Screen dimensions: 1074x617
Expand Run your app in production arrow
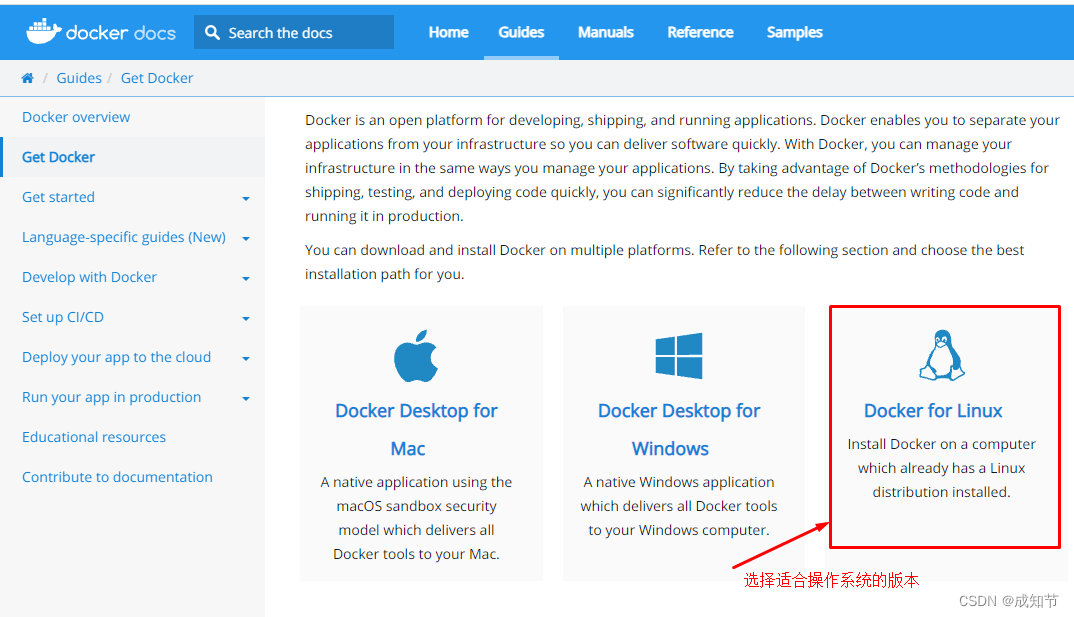pos(246,399)
